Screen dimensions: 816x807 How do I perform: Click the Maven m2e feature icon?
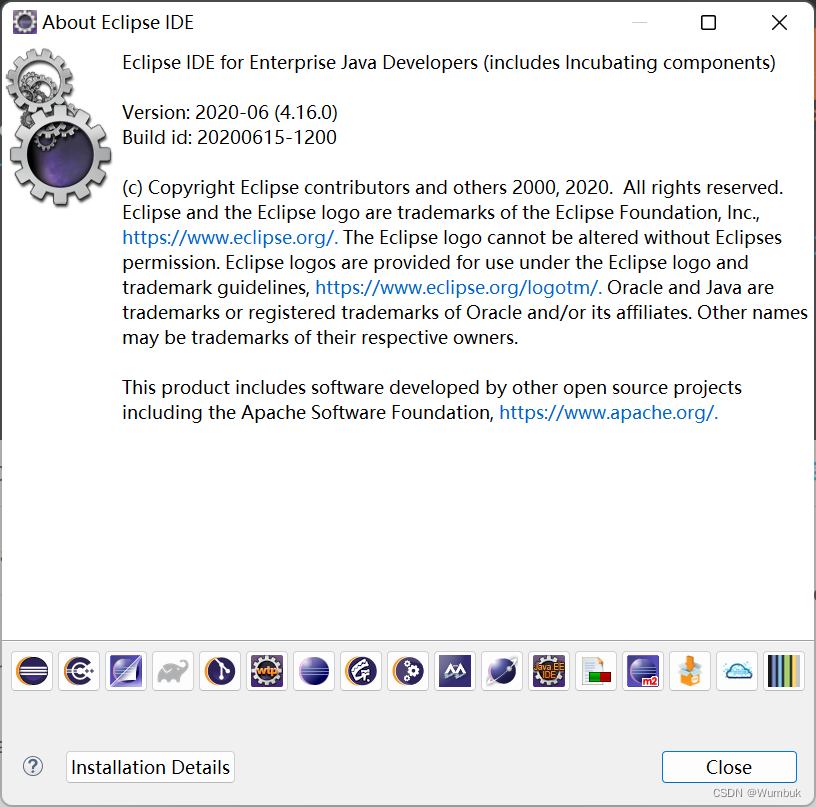coord(642,671)
